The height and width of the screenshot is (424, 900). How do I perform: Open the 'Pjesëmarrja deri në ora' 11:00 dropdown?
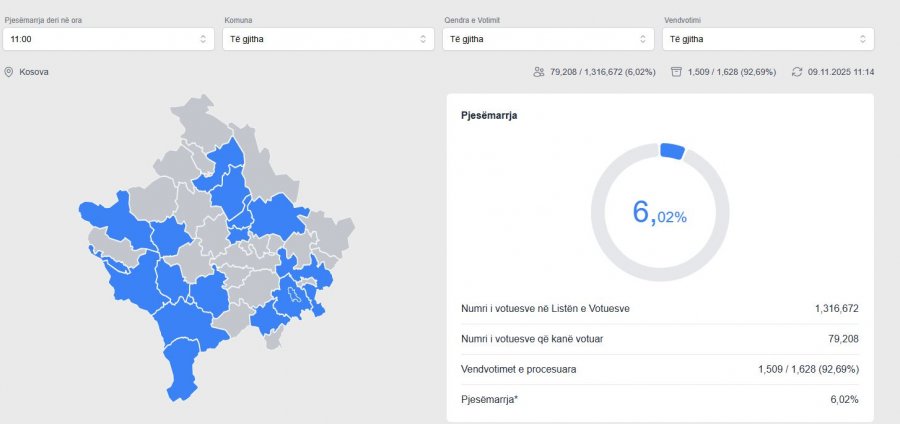(108, 39)
